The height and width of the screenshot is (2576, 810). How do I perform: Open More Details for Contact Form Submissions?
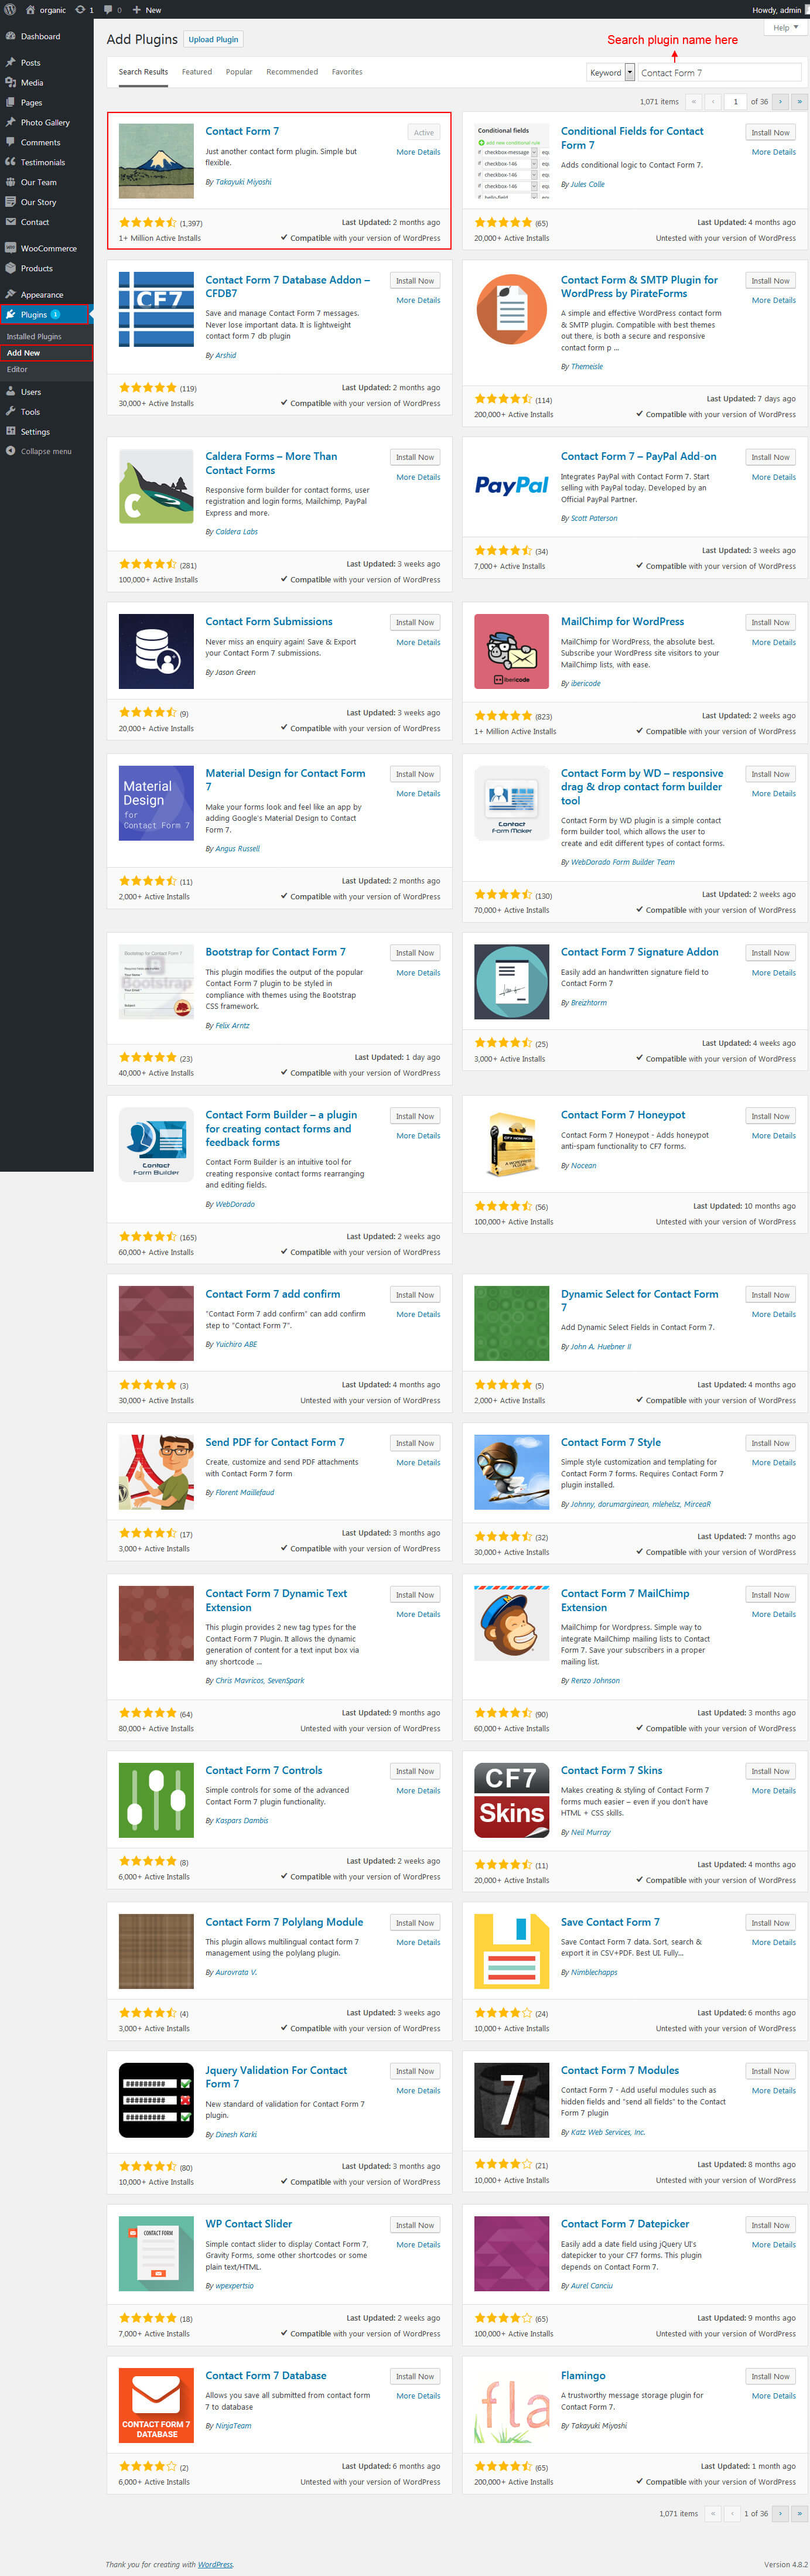(418, 642)
